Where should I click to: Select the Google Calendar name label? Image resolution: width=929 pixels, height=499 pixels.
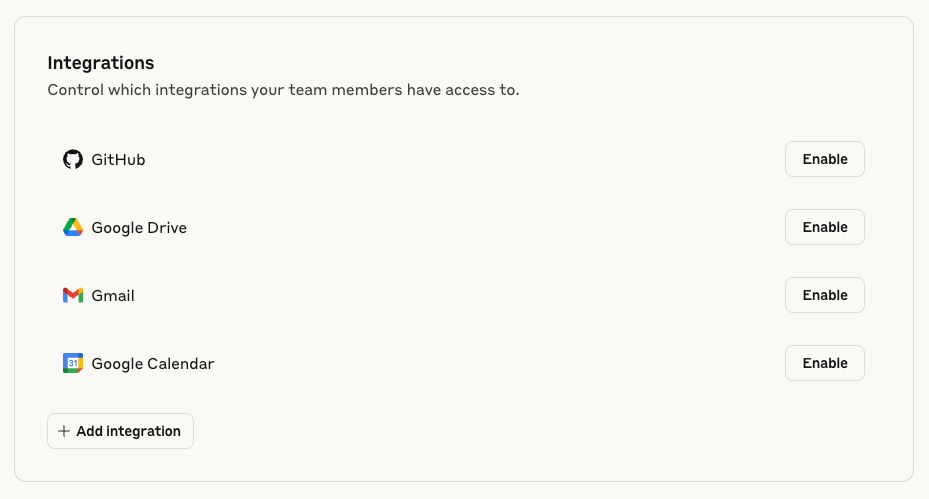coord(153,364)
